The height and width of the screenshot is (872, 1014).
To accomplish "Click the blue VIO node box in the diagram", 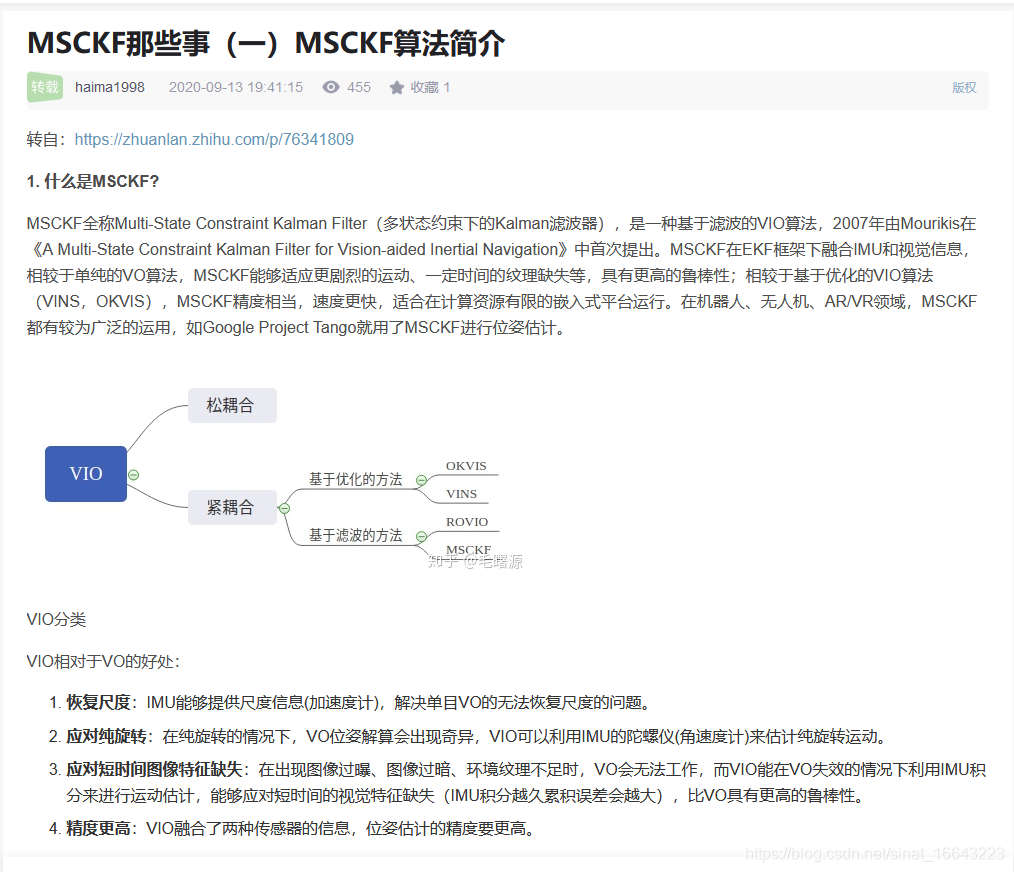I will point(85,473).
